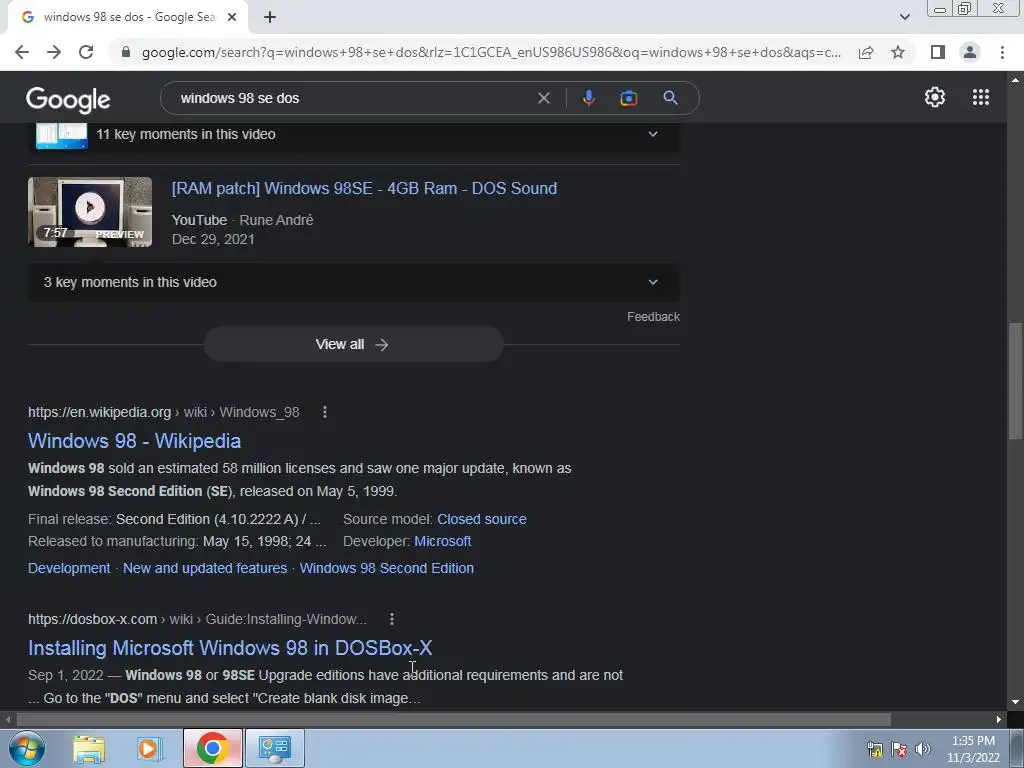1024x768 pixels.
Task: Click the horizontal scrollbar thumb
Action: [x=453, y=719]
